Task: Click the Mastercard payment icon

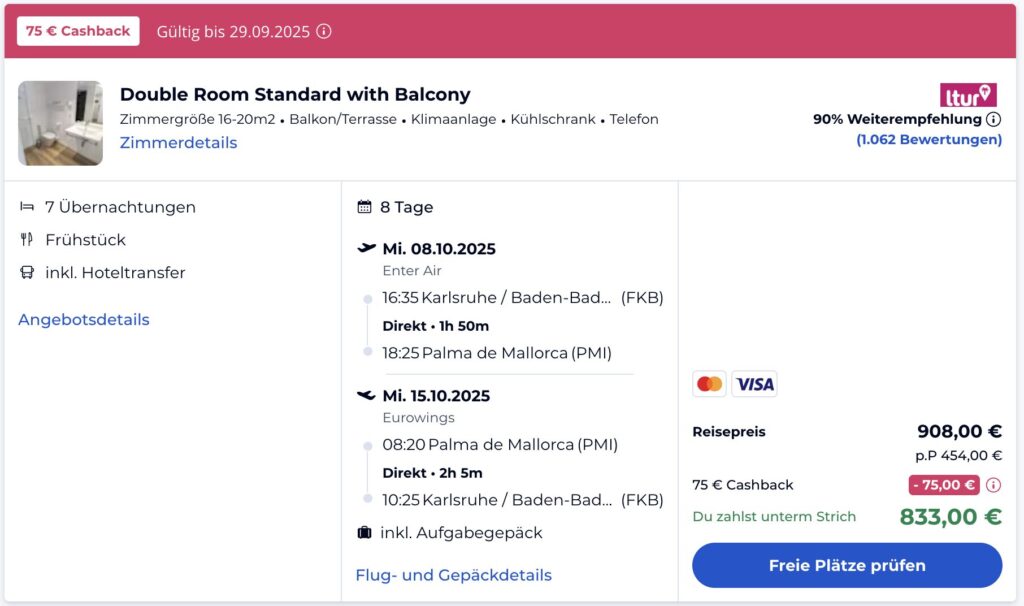Action: point(708,383)
